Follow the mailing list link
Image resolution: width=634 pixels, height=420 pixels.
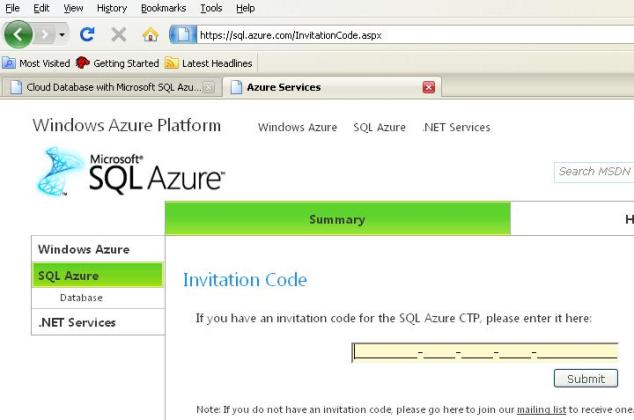click(541, 409)
